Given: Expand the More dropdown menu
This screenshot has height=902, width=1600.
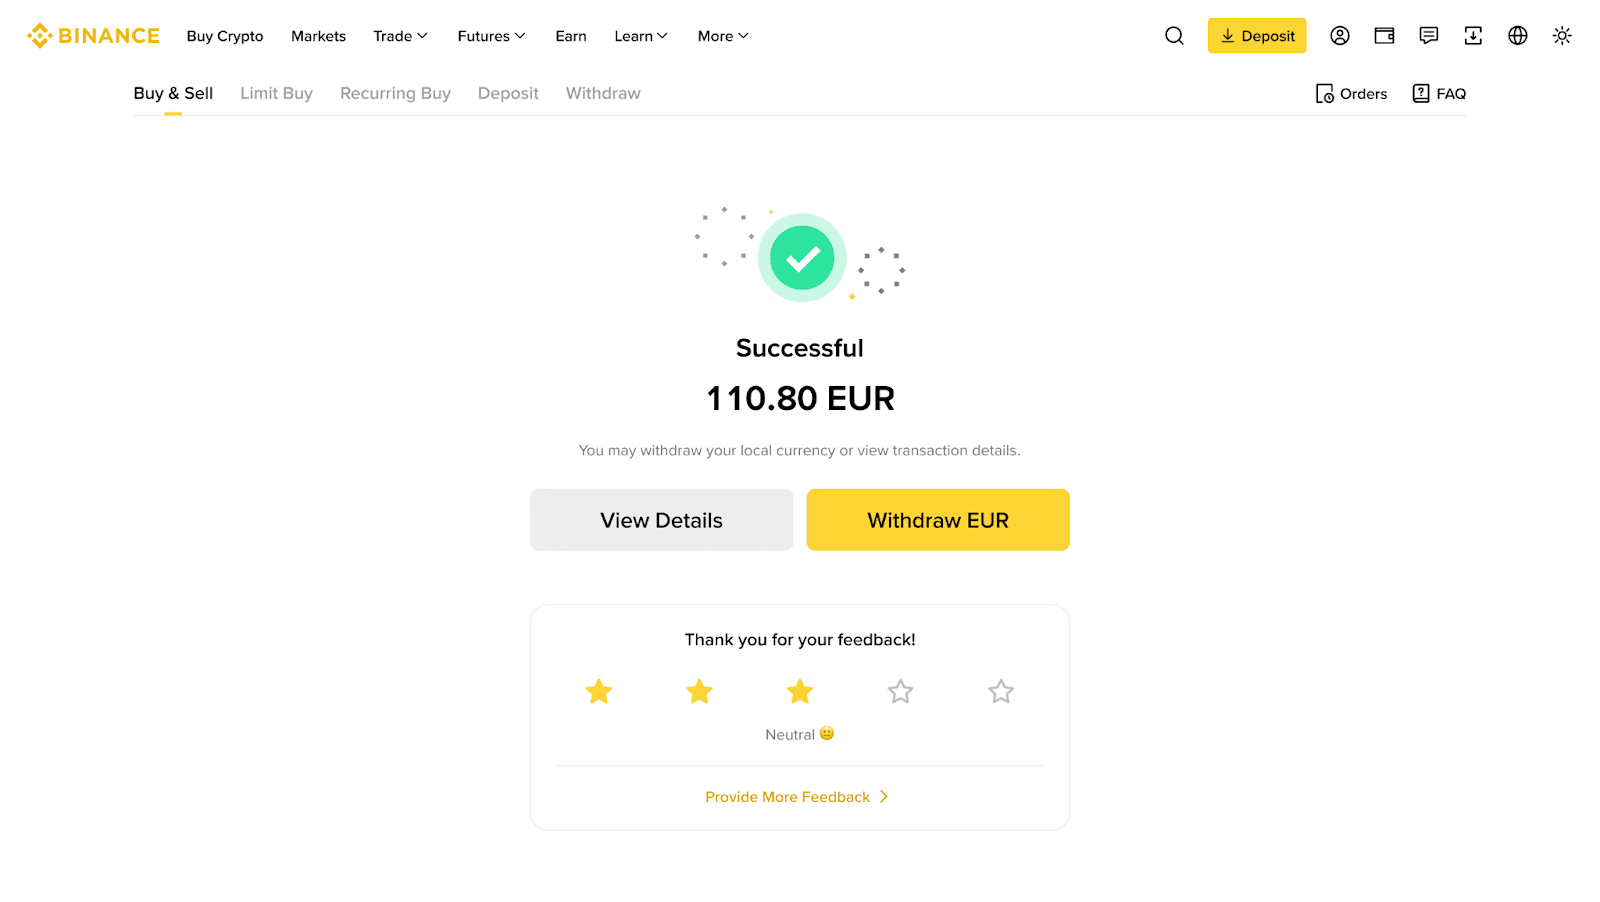Looking at the screenshot, I should (723, 36).
